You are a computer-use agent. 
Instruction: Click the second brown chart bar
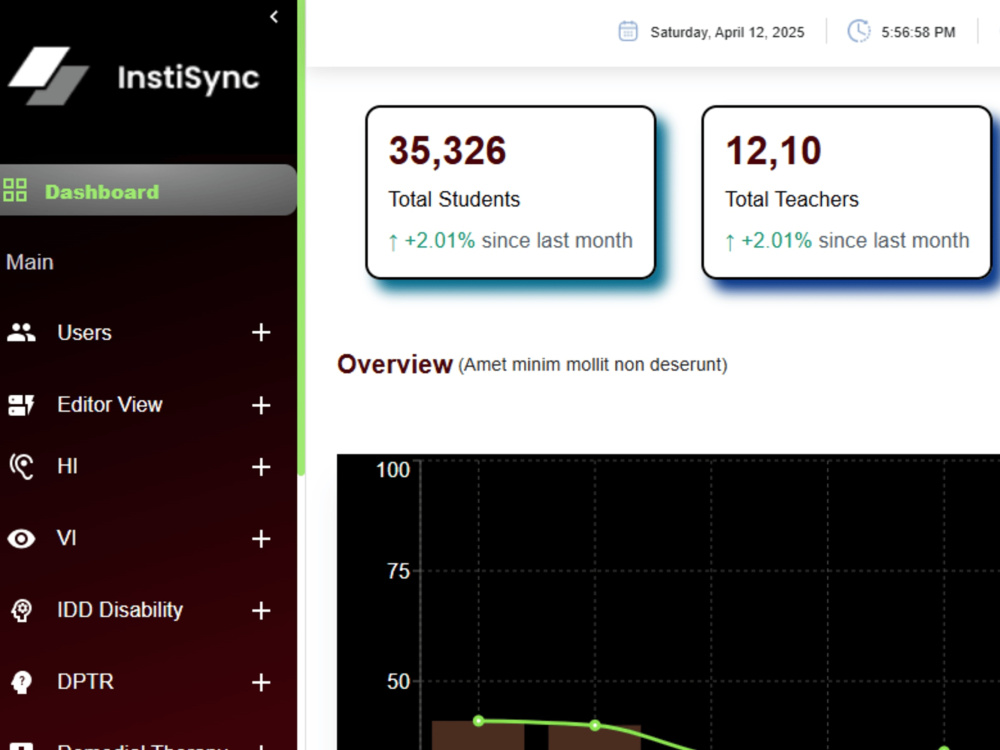tap(594, 737)
